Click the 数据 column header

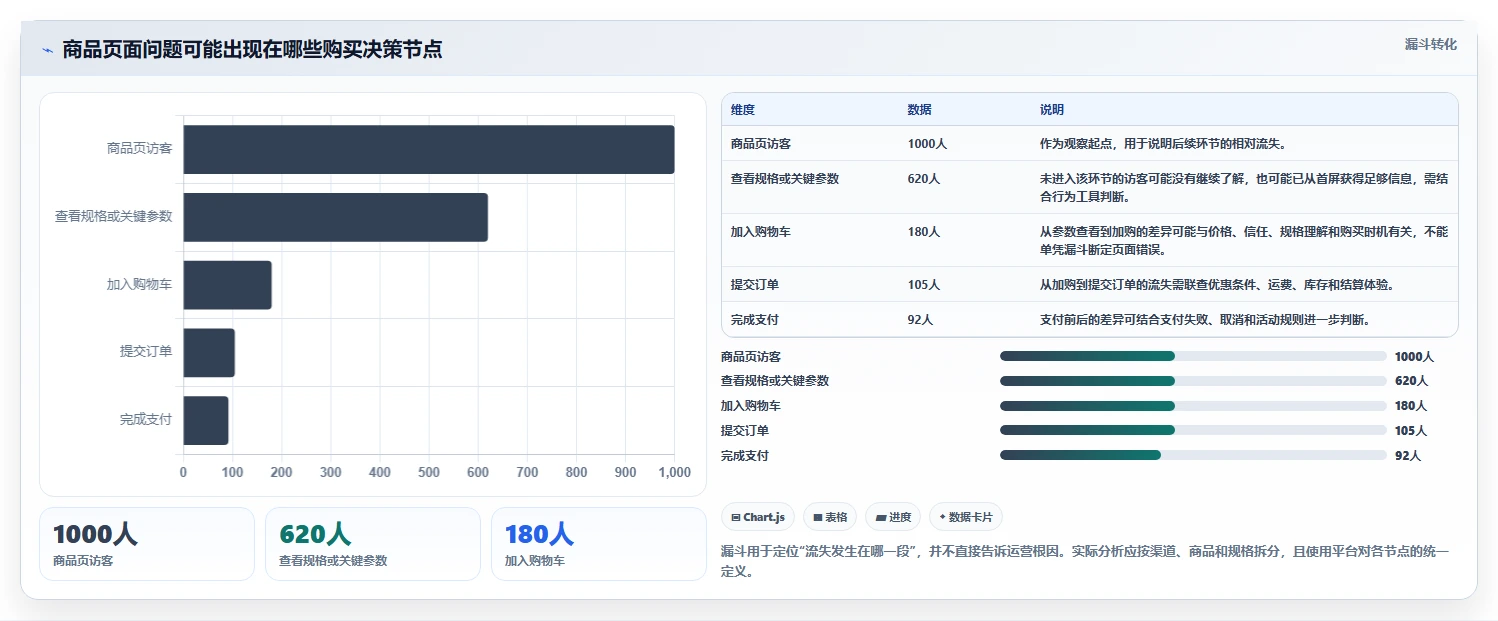pos(920,110)
